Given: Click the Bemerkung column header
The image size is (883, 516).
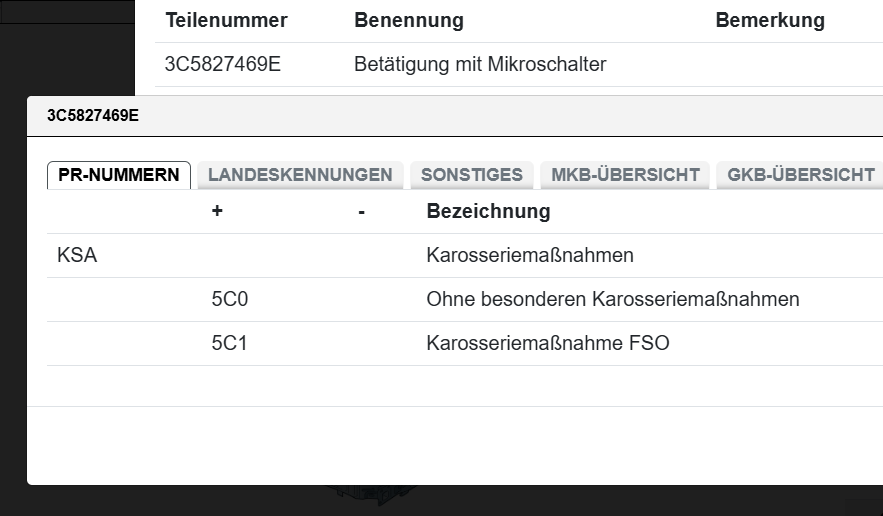Looking at the screenshot, I should tap(769, 20).
